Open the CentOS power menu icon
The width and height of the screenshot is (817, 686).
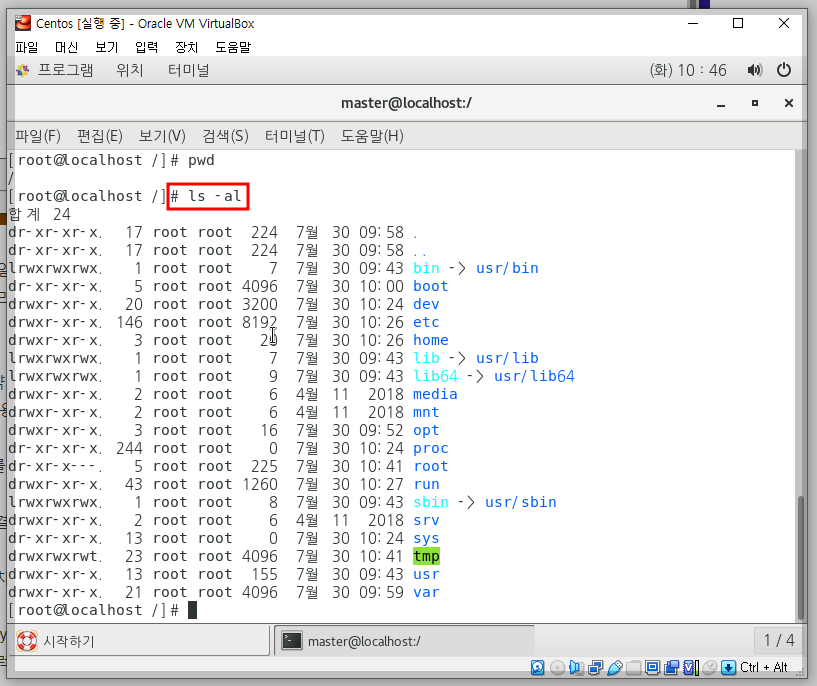tap(784, 70)
